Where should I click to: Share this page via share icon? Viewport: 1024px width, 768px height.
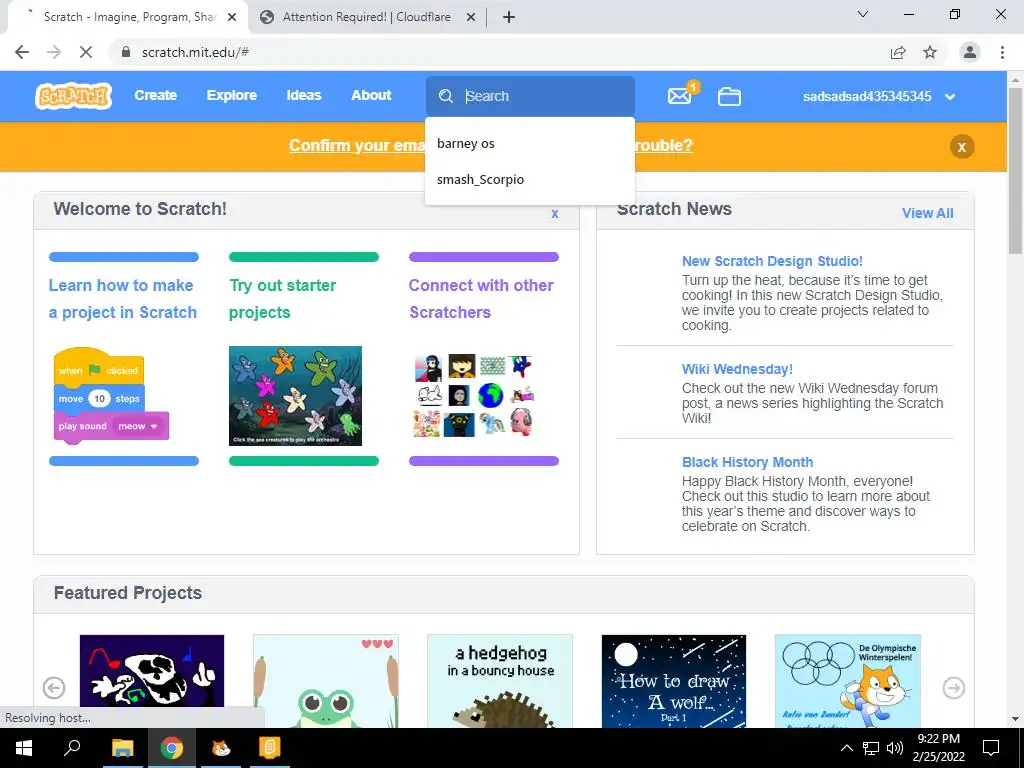tap(898, 52)
